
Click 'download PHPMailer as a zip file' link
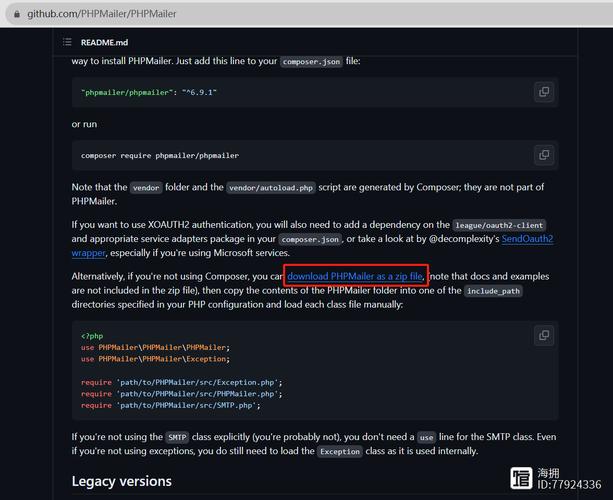click(355, 276)
